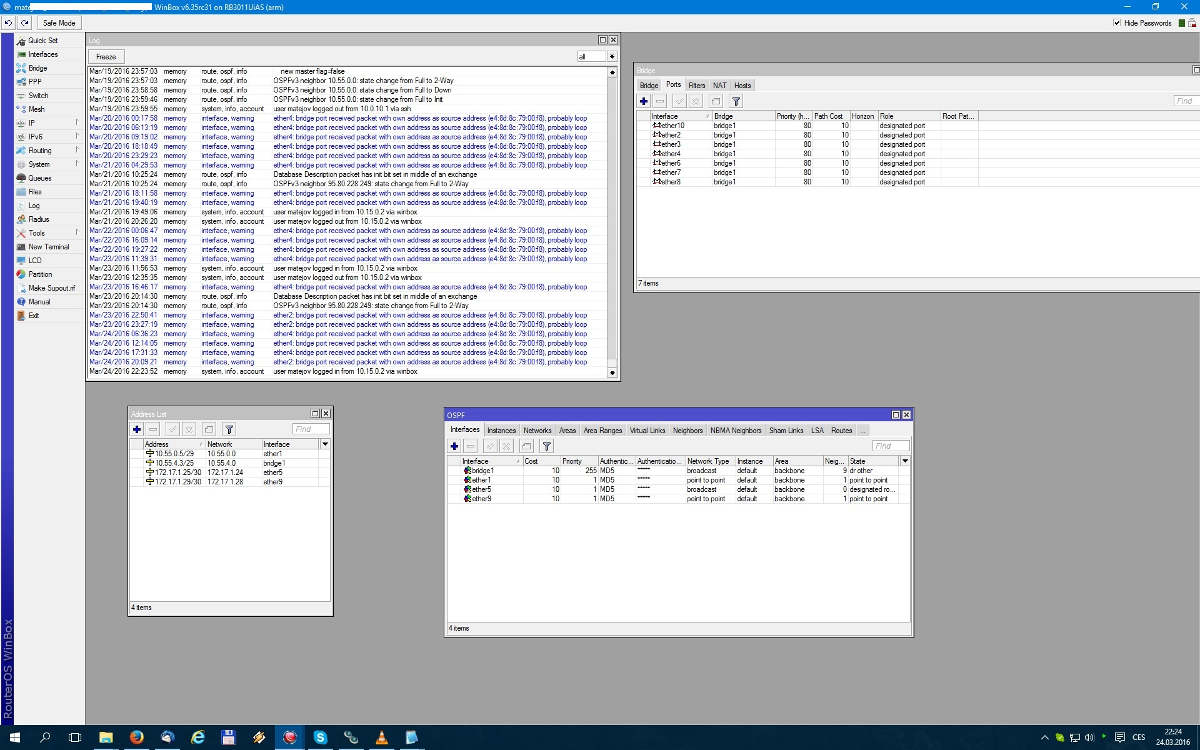Open Bridge from the left sidebar
This screenshot has width=1200, height=750.
tap(37, 68)
